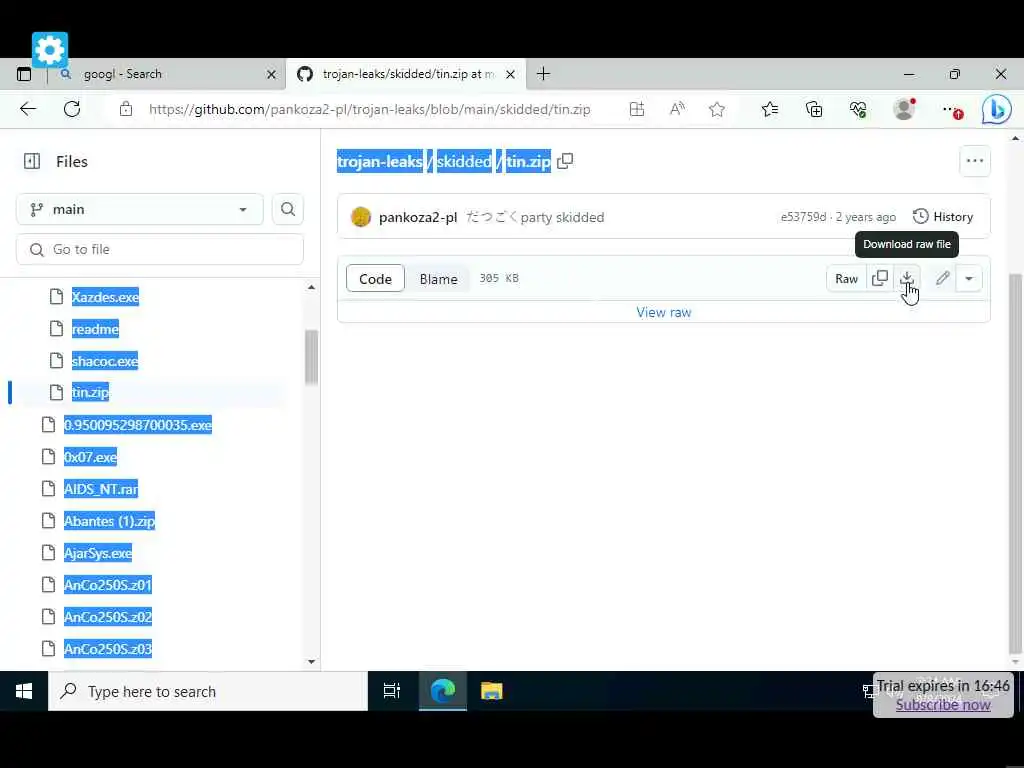Collapse the Files tree side panel

[x=32, y=161]
